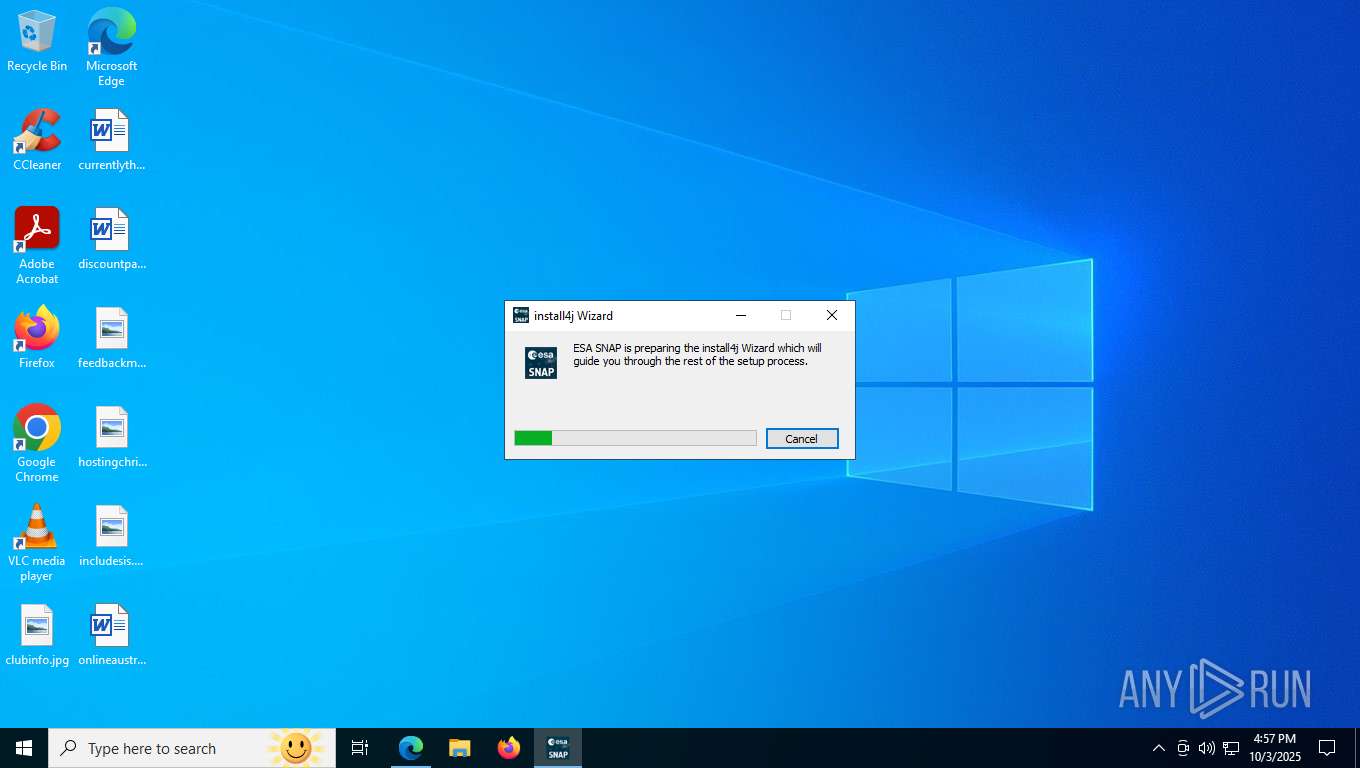Image resolution: width=1360 pixels, height=768 pixels.
Task: Open Firefox from the taskbar
Action: click(x=509, y=748)
